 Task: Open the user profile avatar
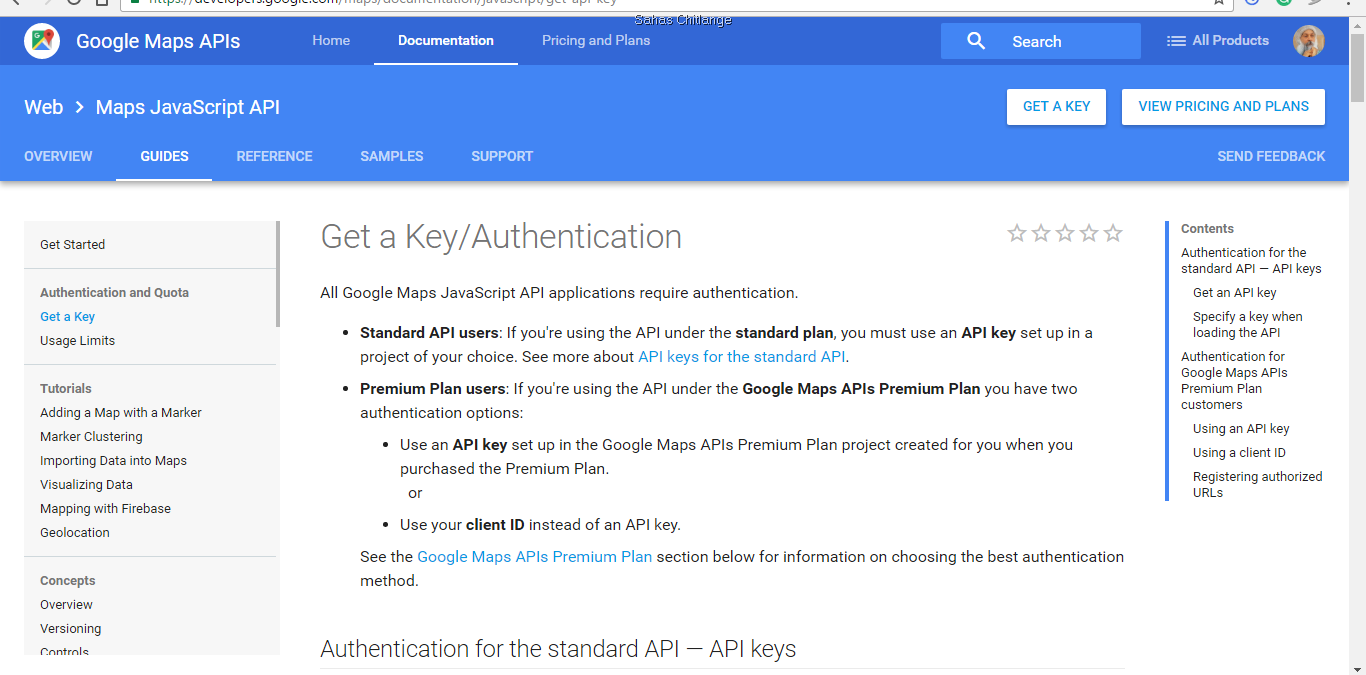tap(1308, 41)
